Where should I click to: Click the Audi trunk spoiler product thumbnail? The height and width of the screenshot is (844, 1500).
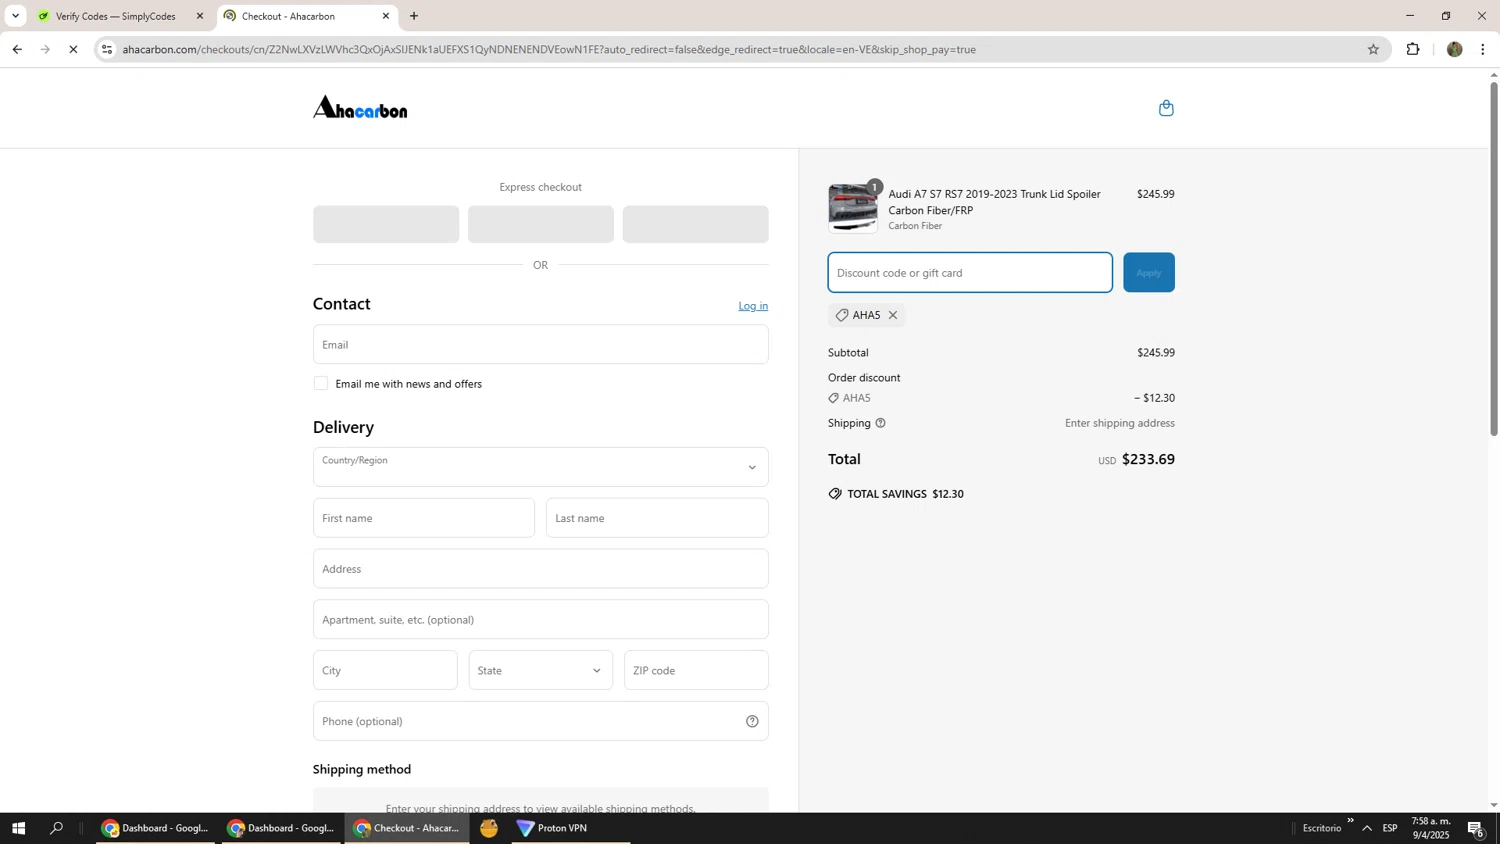click(853, 208)
